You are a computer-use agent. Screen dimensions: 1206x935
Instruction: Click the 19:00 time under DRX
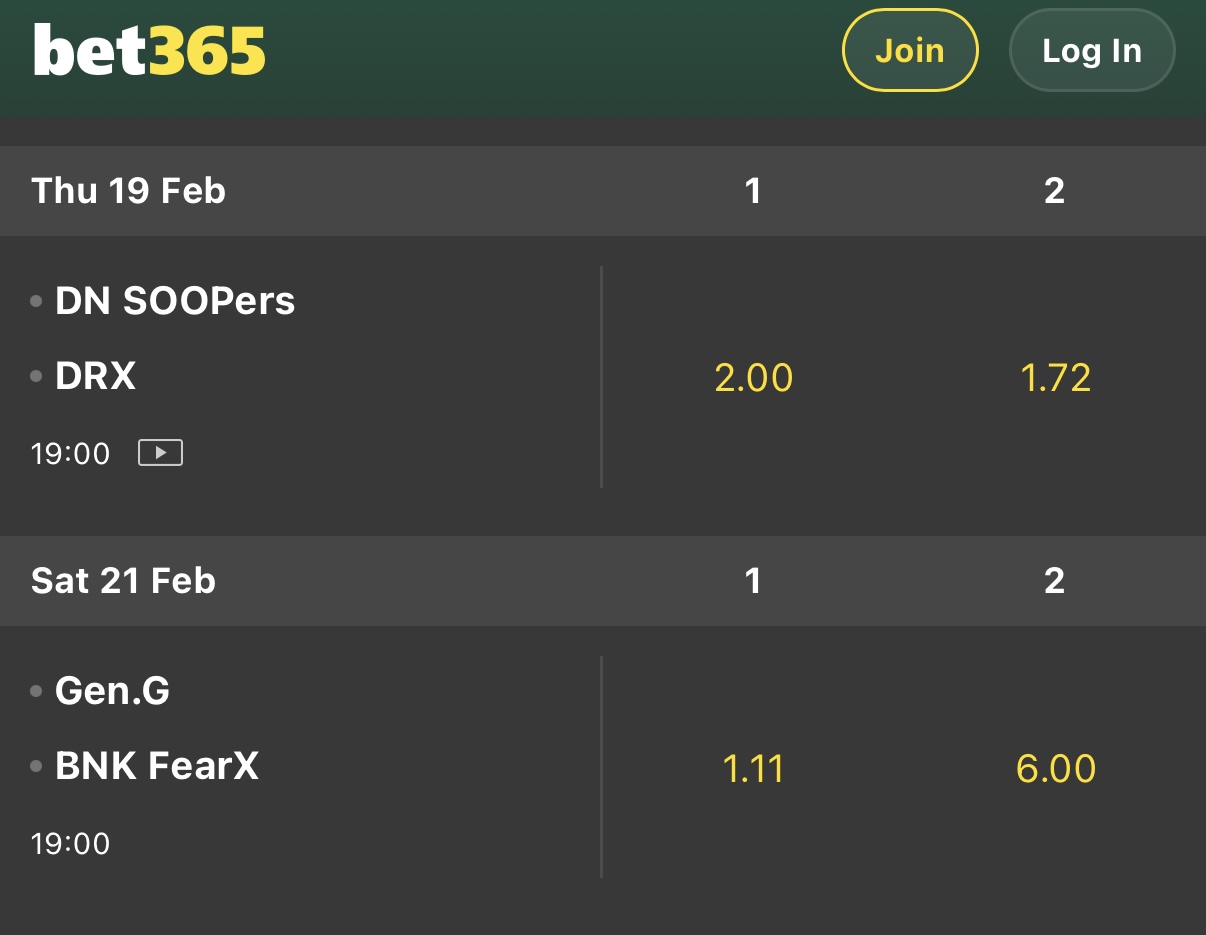coord(70,454)
